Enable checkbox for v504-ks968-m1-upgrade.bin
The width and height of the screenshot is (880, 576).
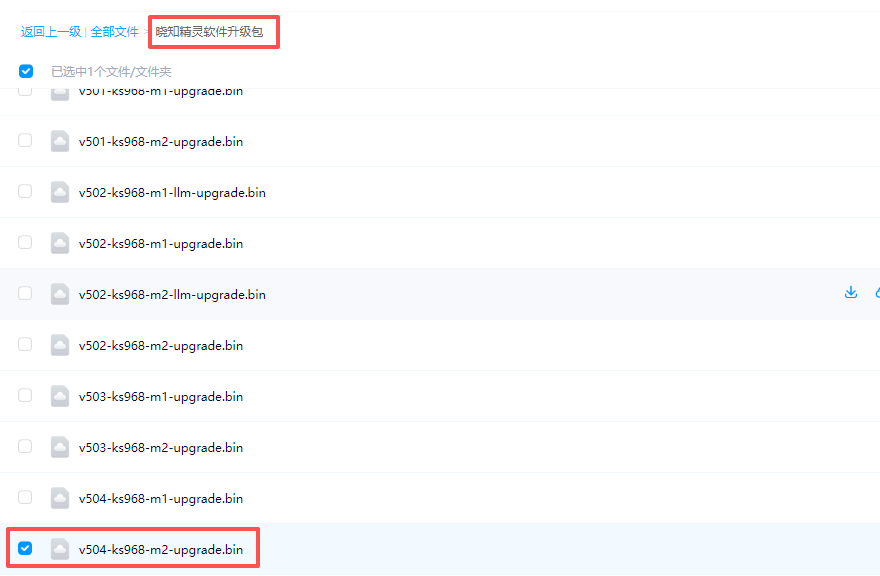coord(25,498)
